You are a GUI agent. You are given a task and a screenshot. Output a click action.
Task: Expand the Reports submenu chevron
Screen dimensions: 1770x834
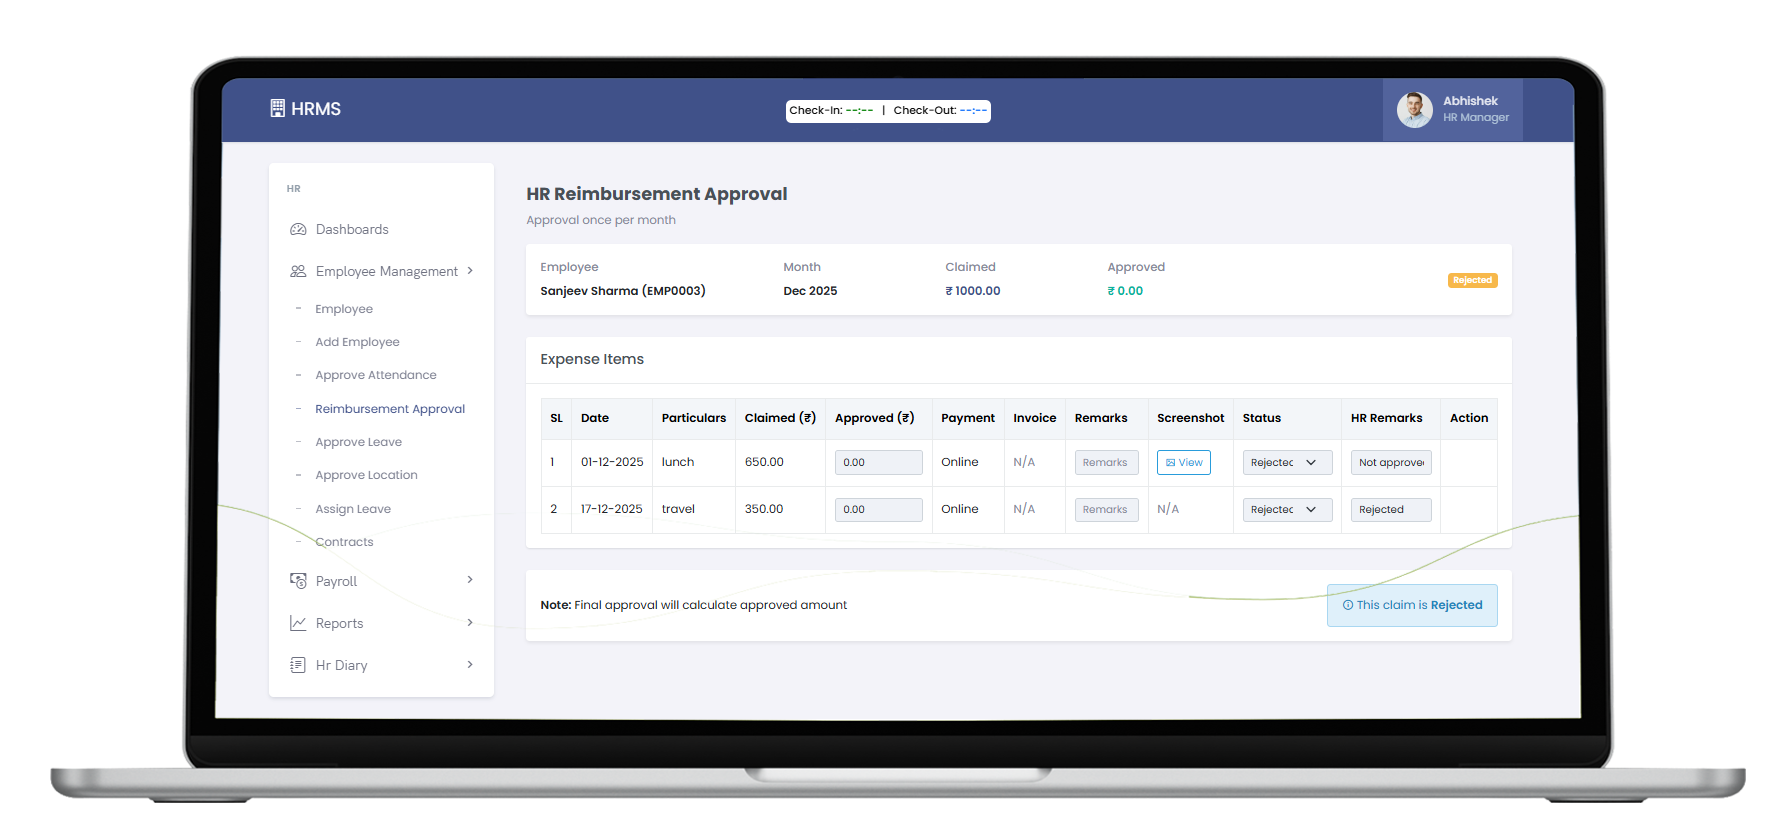(470, 622)
